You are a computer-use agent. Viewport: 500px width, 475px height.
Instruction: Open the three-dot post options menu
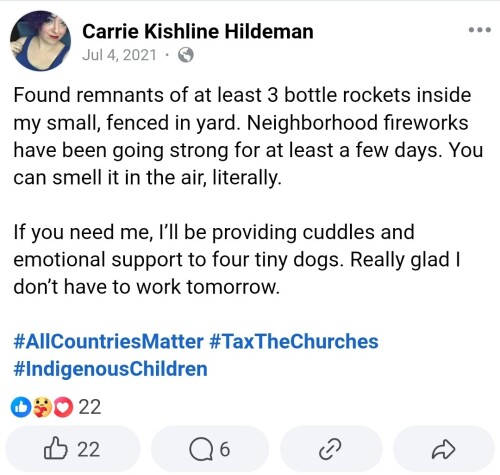pos(480,30)
